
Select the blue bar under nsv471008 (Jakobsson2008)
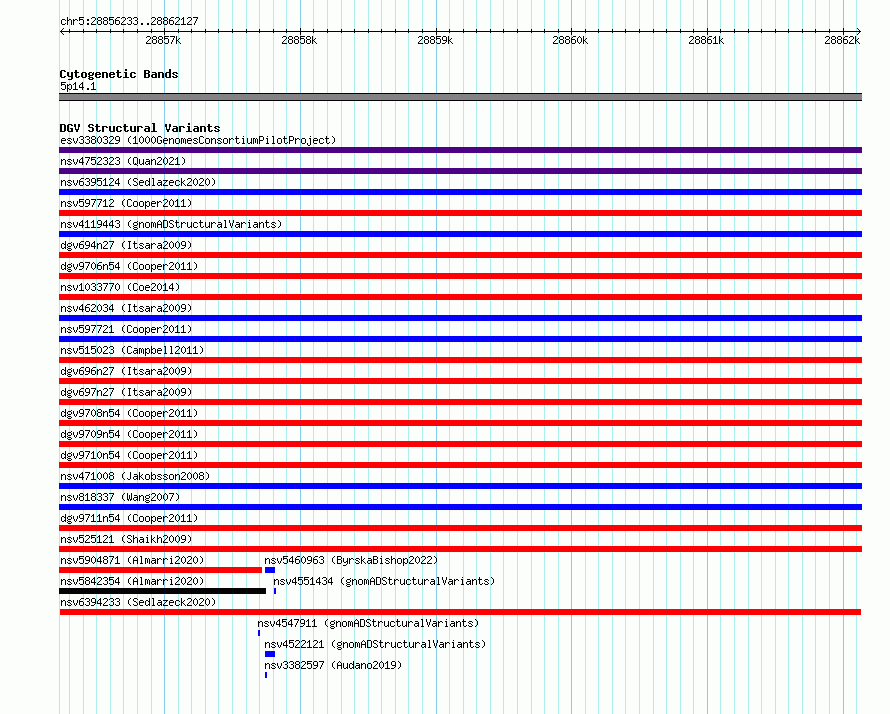click(460, 486)
